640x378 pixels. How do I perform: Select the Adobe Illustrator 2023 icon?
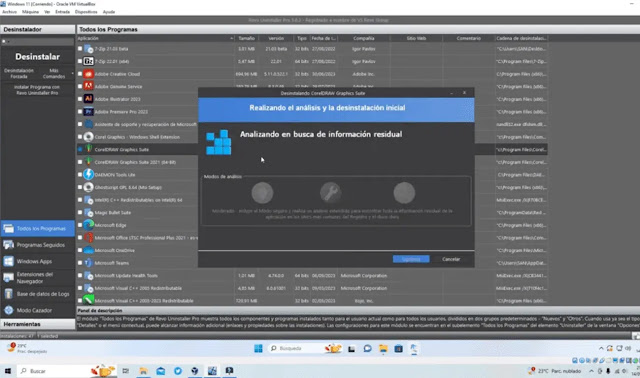89,99
